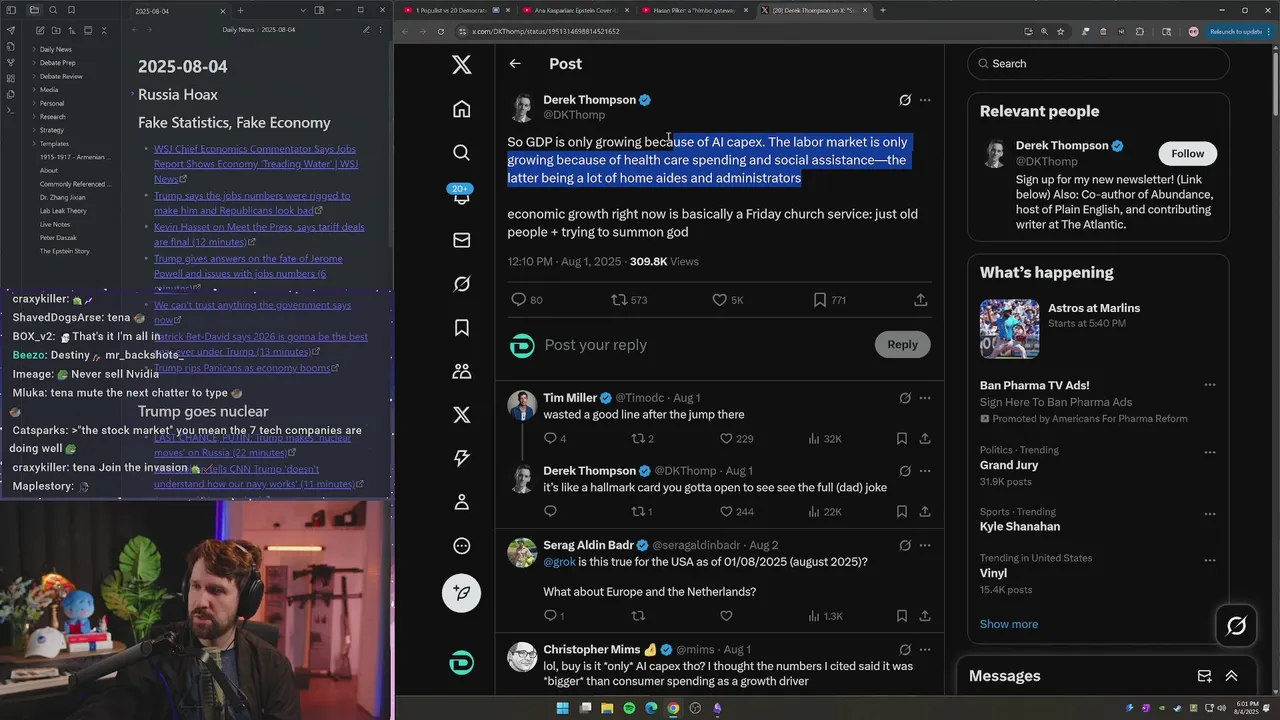Image resolution: width=1280 pixels, height=720 pixels.
Task: Open floating Grok button bottom right
Action: pos(1236,626)
